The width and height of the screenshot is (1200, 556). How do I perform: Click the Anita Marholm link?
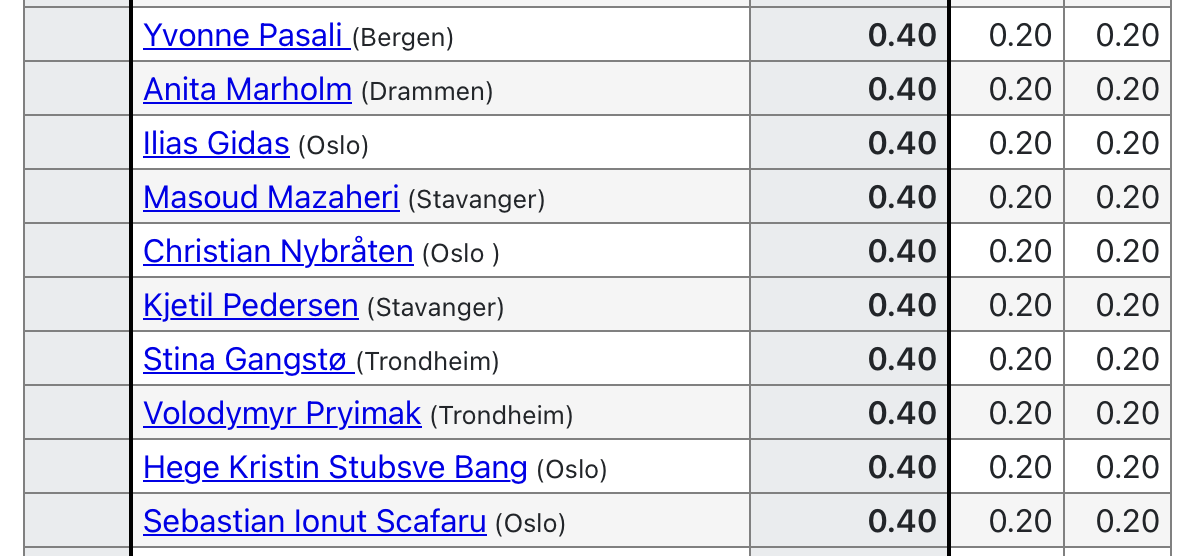click(x=247, y=90)
